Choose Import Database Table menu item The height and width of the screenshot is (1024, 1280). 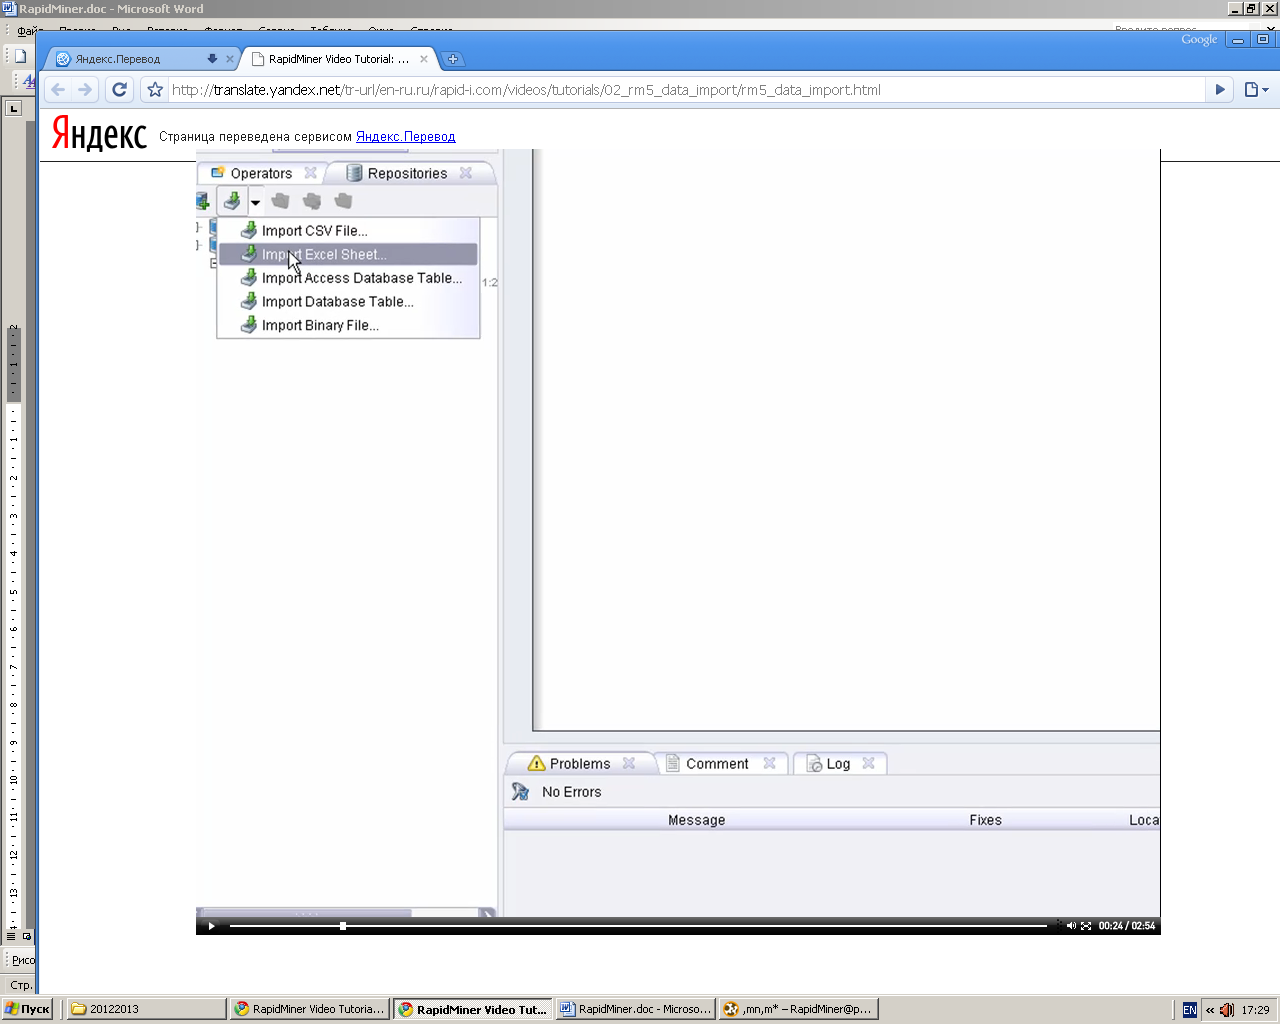click(348, 302)
